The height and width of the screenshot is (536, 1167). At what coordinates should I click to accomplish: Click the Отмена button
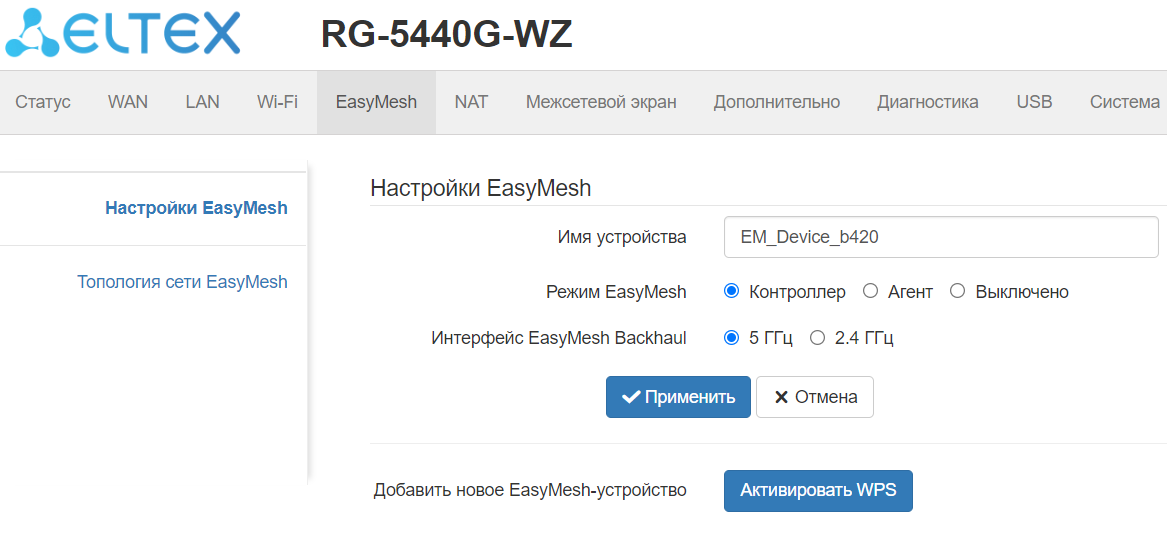(814, 397)
